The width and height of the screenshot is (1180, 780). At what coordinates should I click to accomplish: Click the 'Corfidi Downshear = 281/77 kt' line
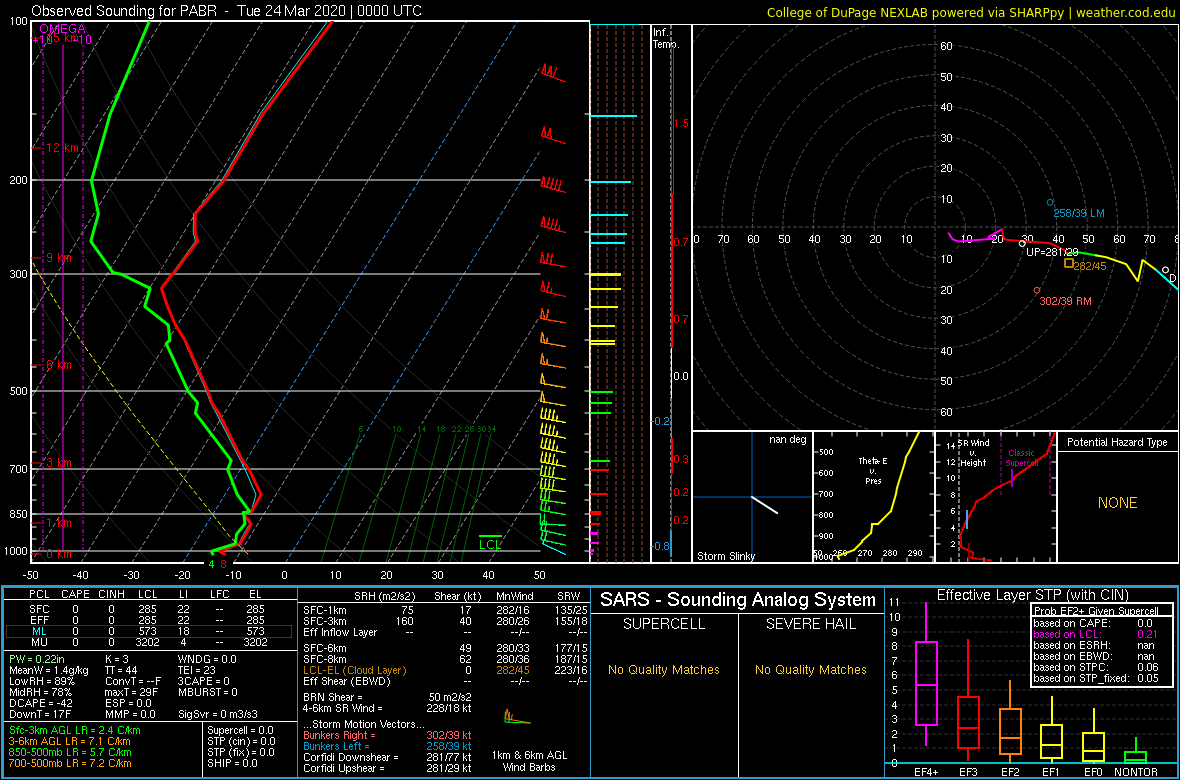[x=387, y=758]
